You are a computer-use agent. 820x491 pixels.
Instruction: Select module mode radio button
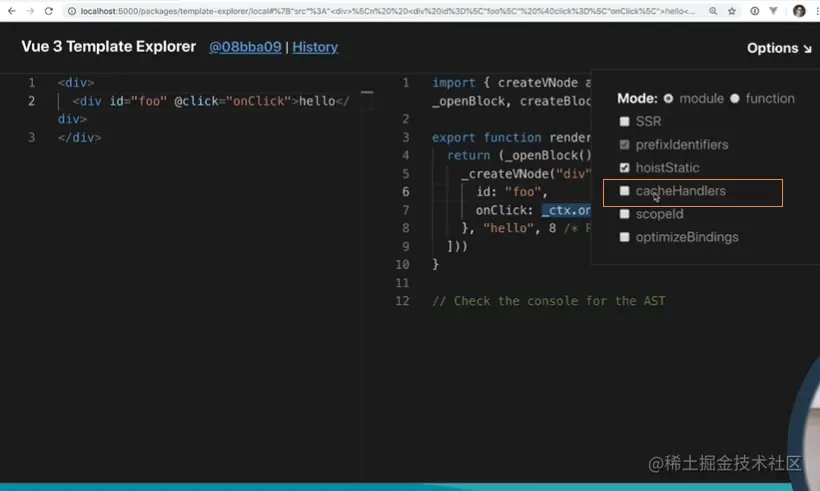coord(668,98)
